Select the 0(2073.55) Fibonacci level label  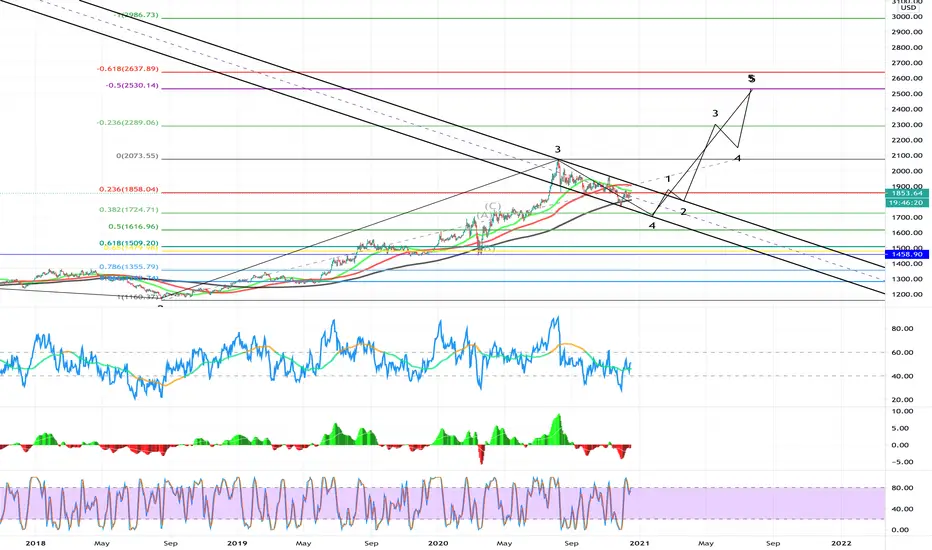click(x=137, y=156)
